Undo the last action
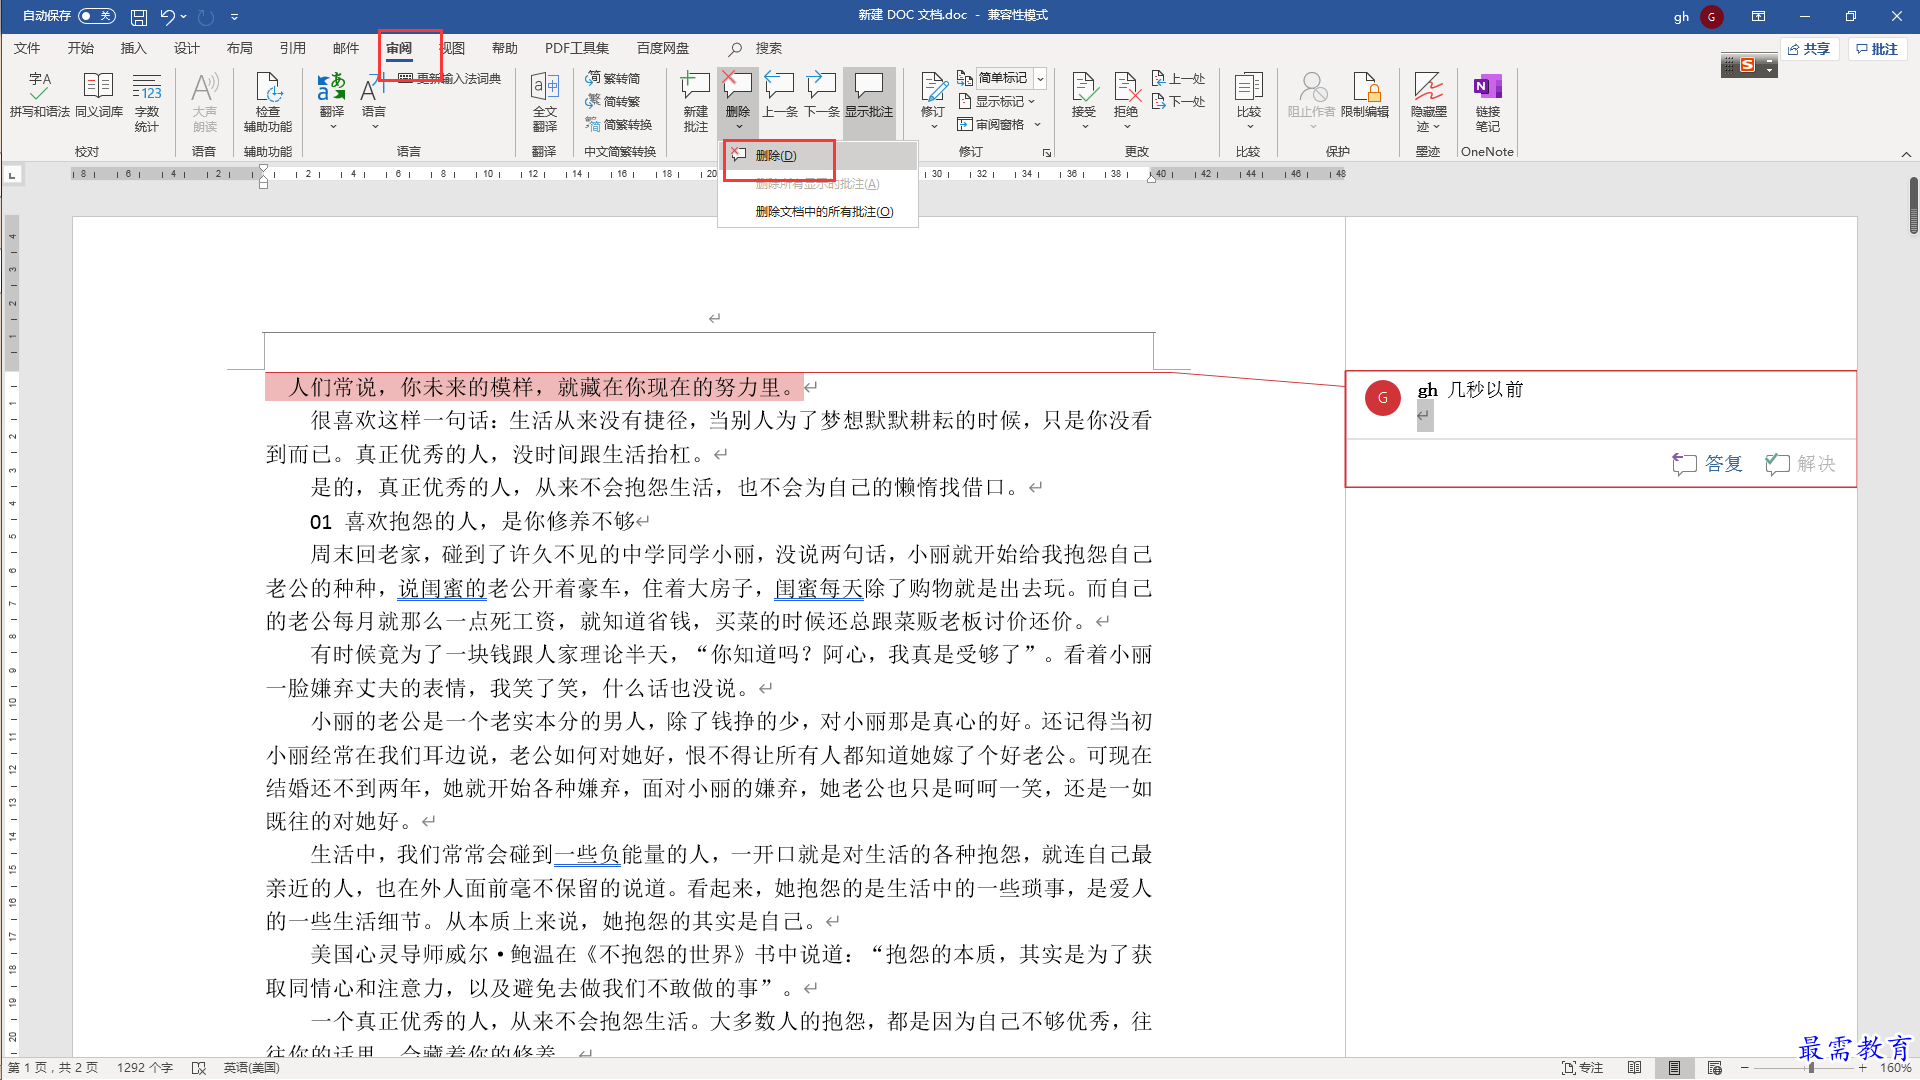This screenshot has width=1920, height=1080. (167, 17)
